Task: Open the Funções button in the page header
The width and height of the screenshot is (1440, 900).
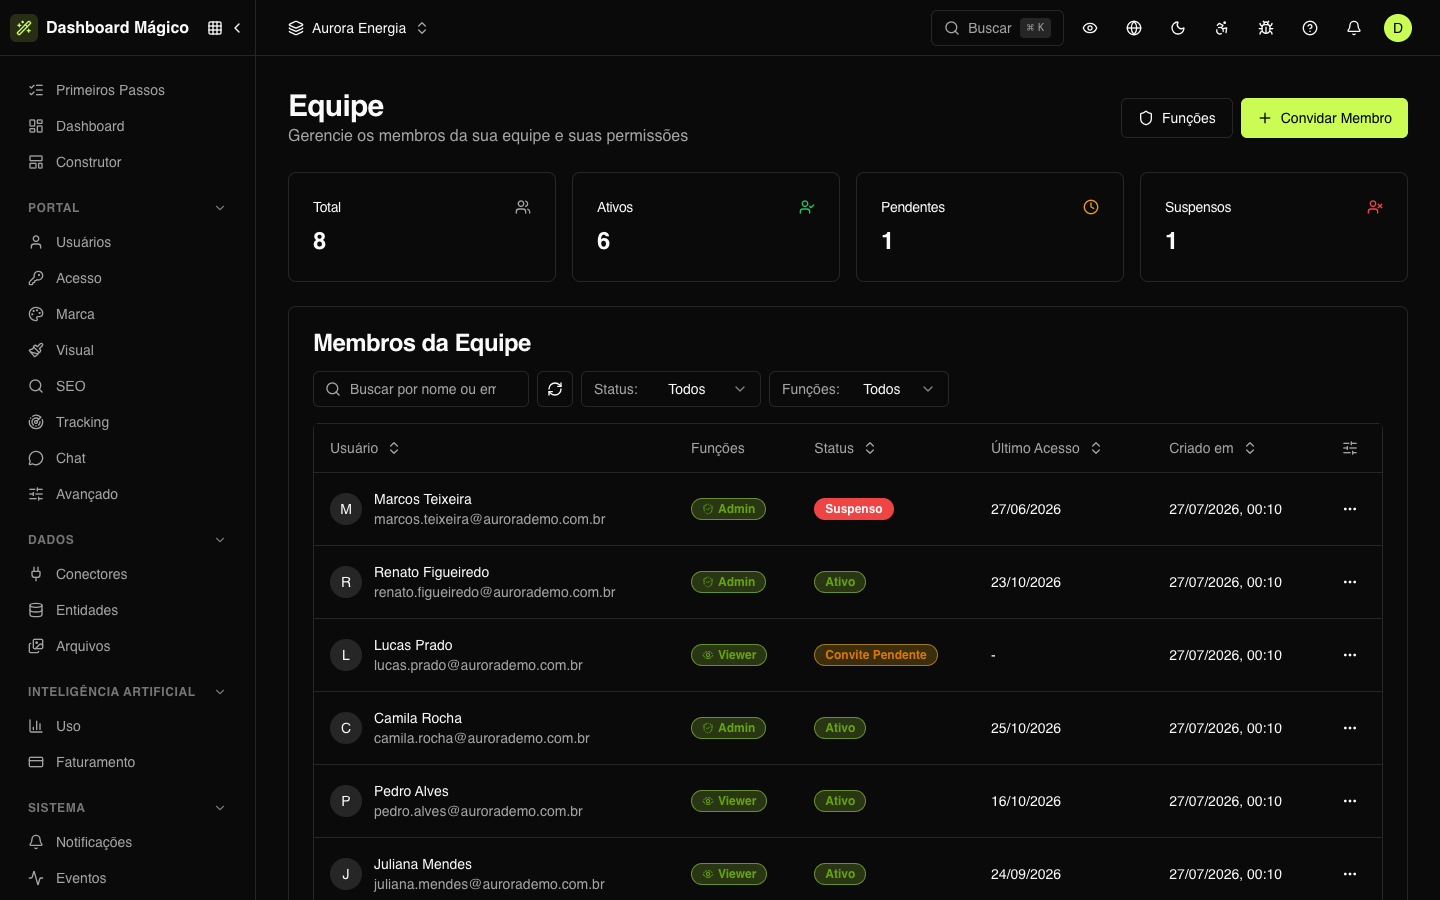Action: tap(1177, 118)
